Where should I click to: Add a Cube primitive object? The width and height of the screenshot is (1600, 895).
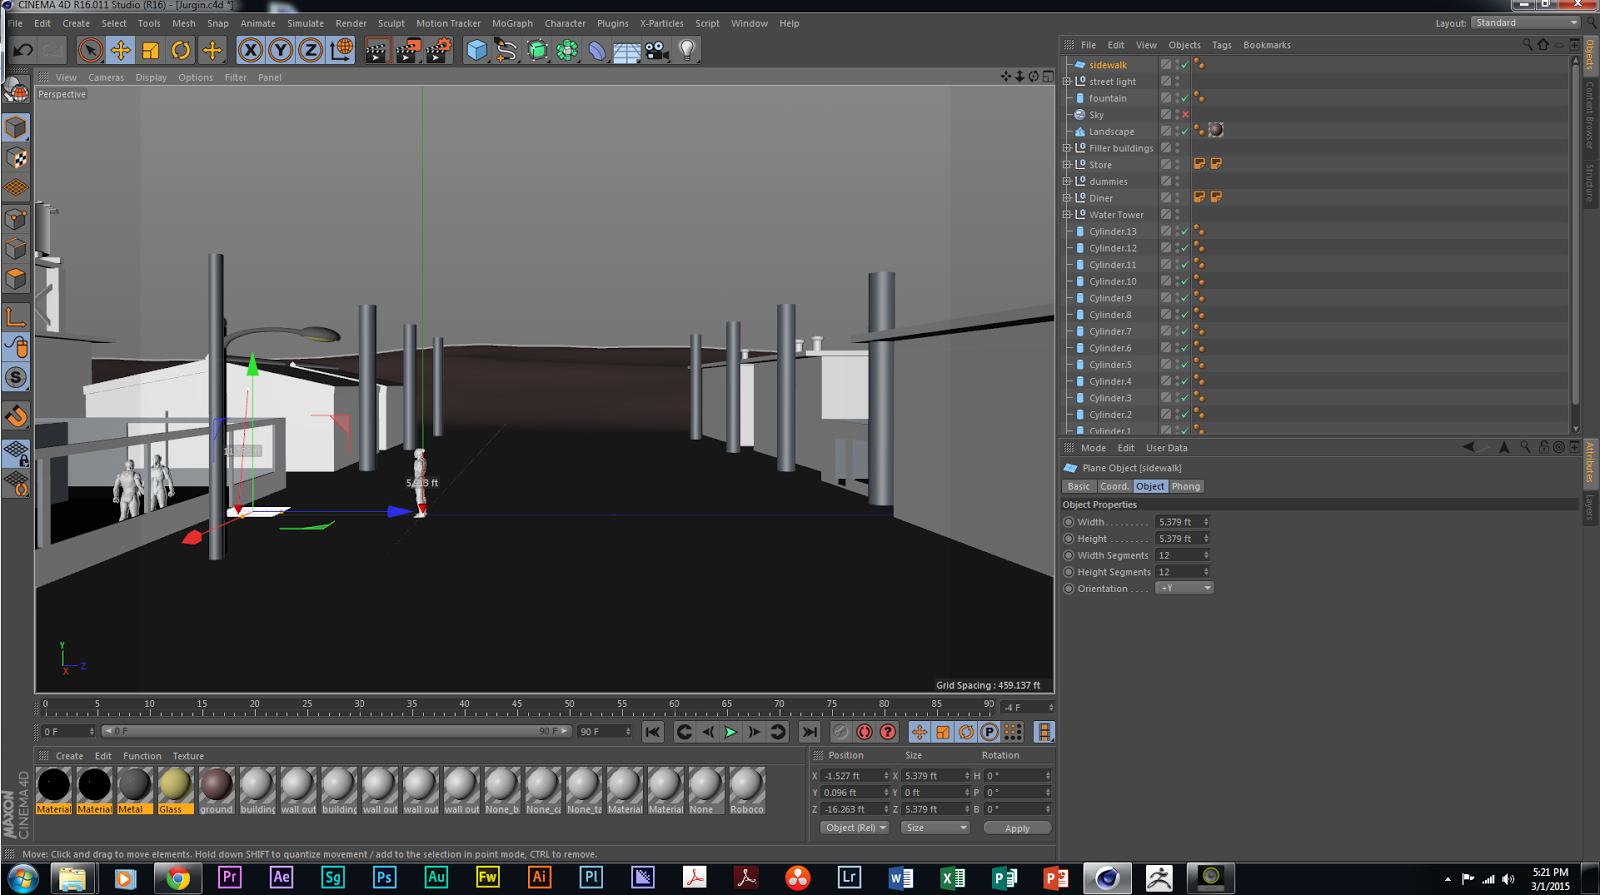point(477,50)
